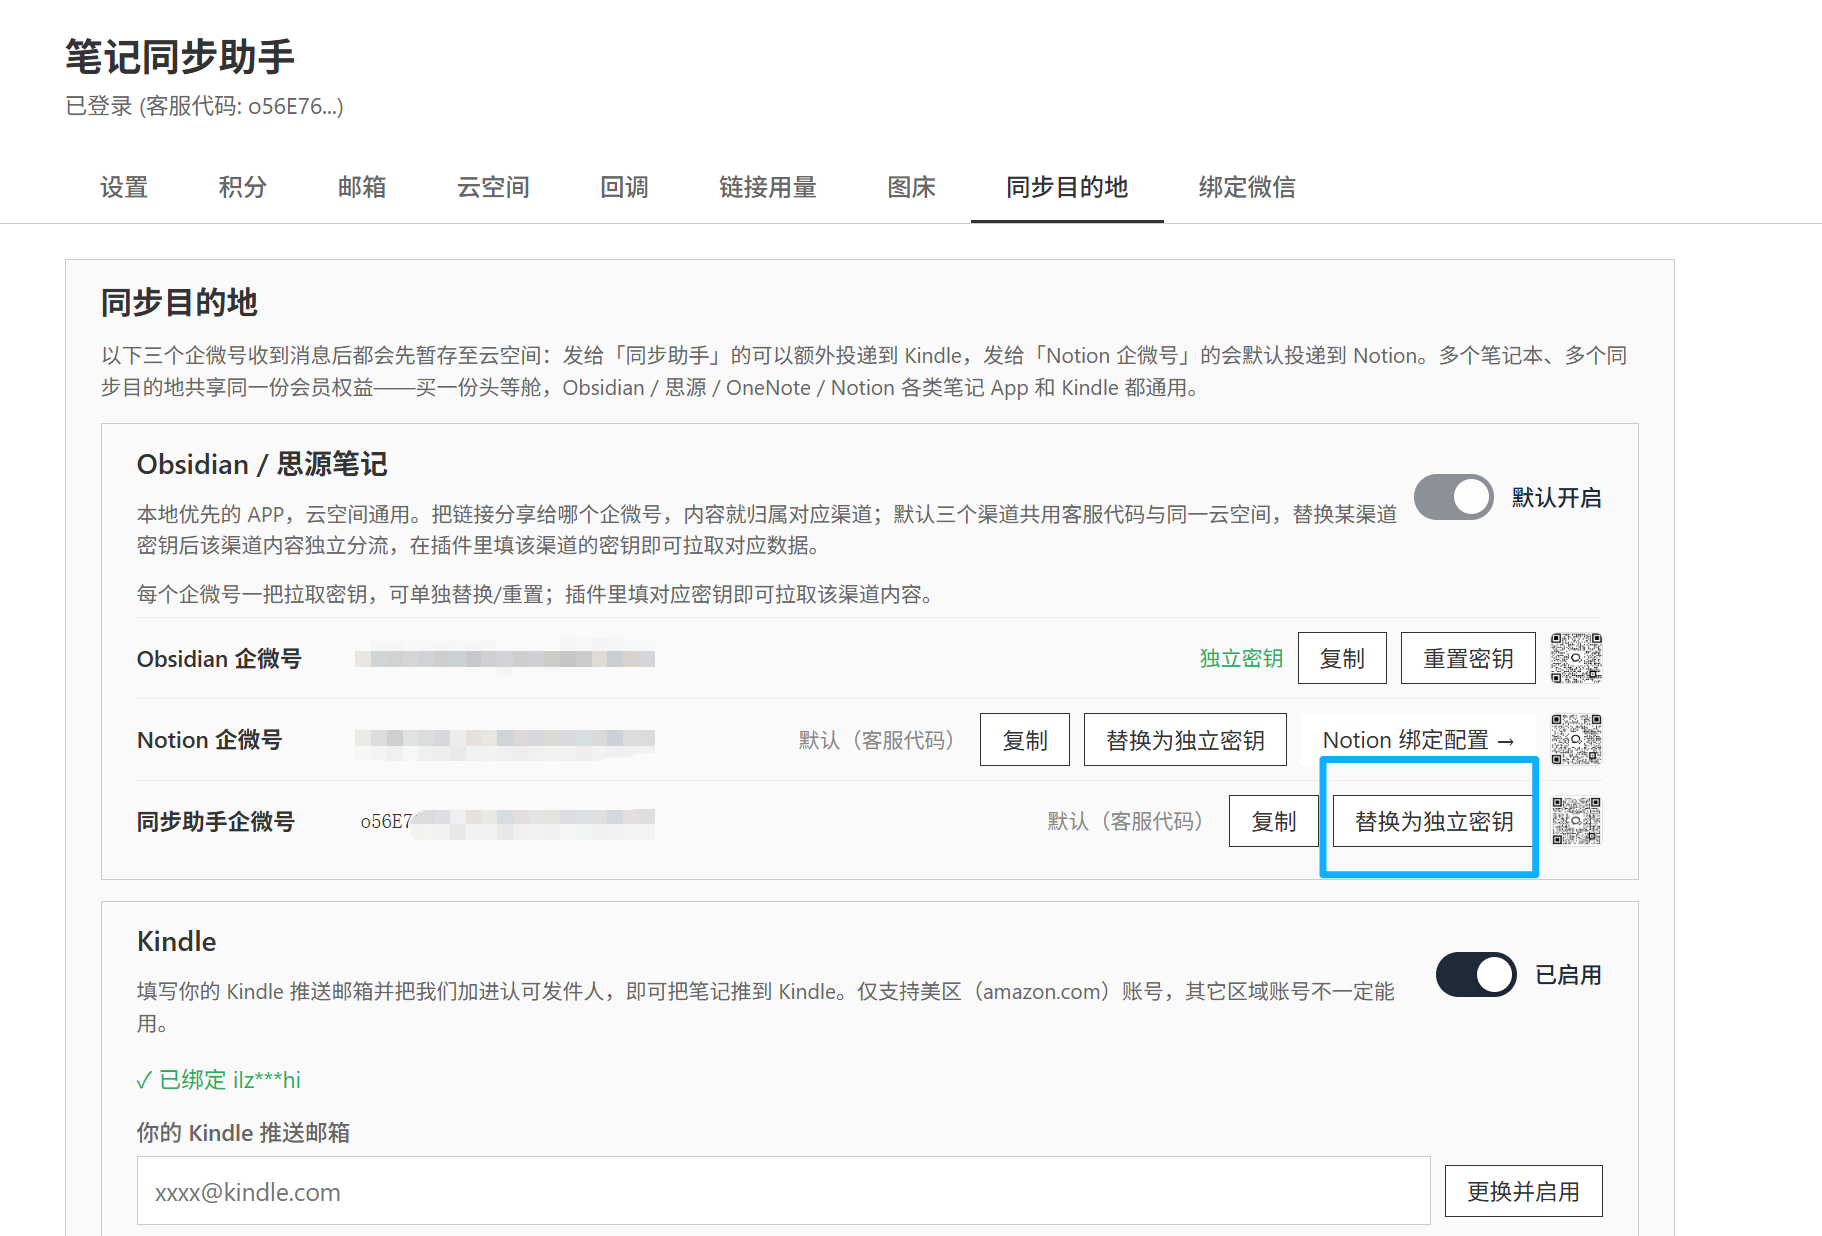1822x1236 pixels.
Task: Click the blurred Notion 企微号 key value
Action: [505, 740]
